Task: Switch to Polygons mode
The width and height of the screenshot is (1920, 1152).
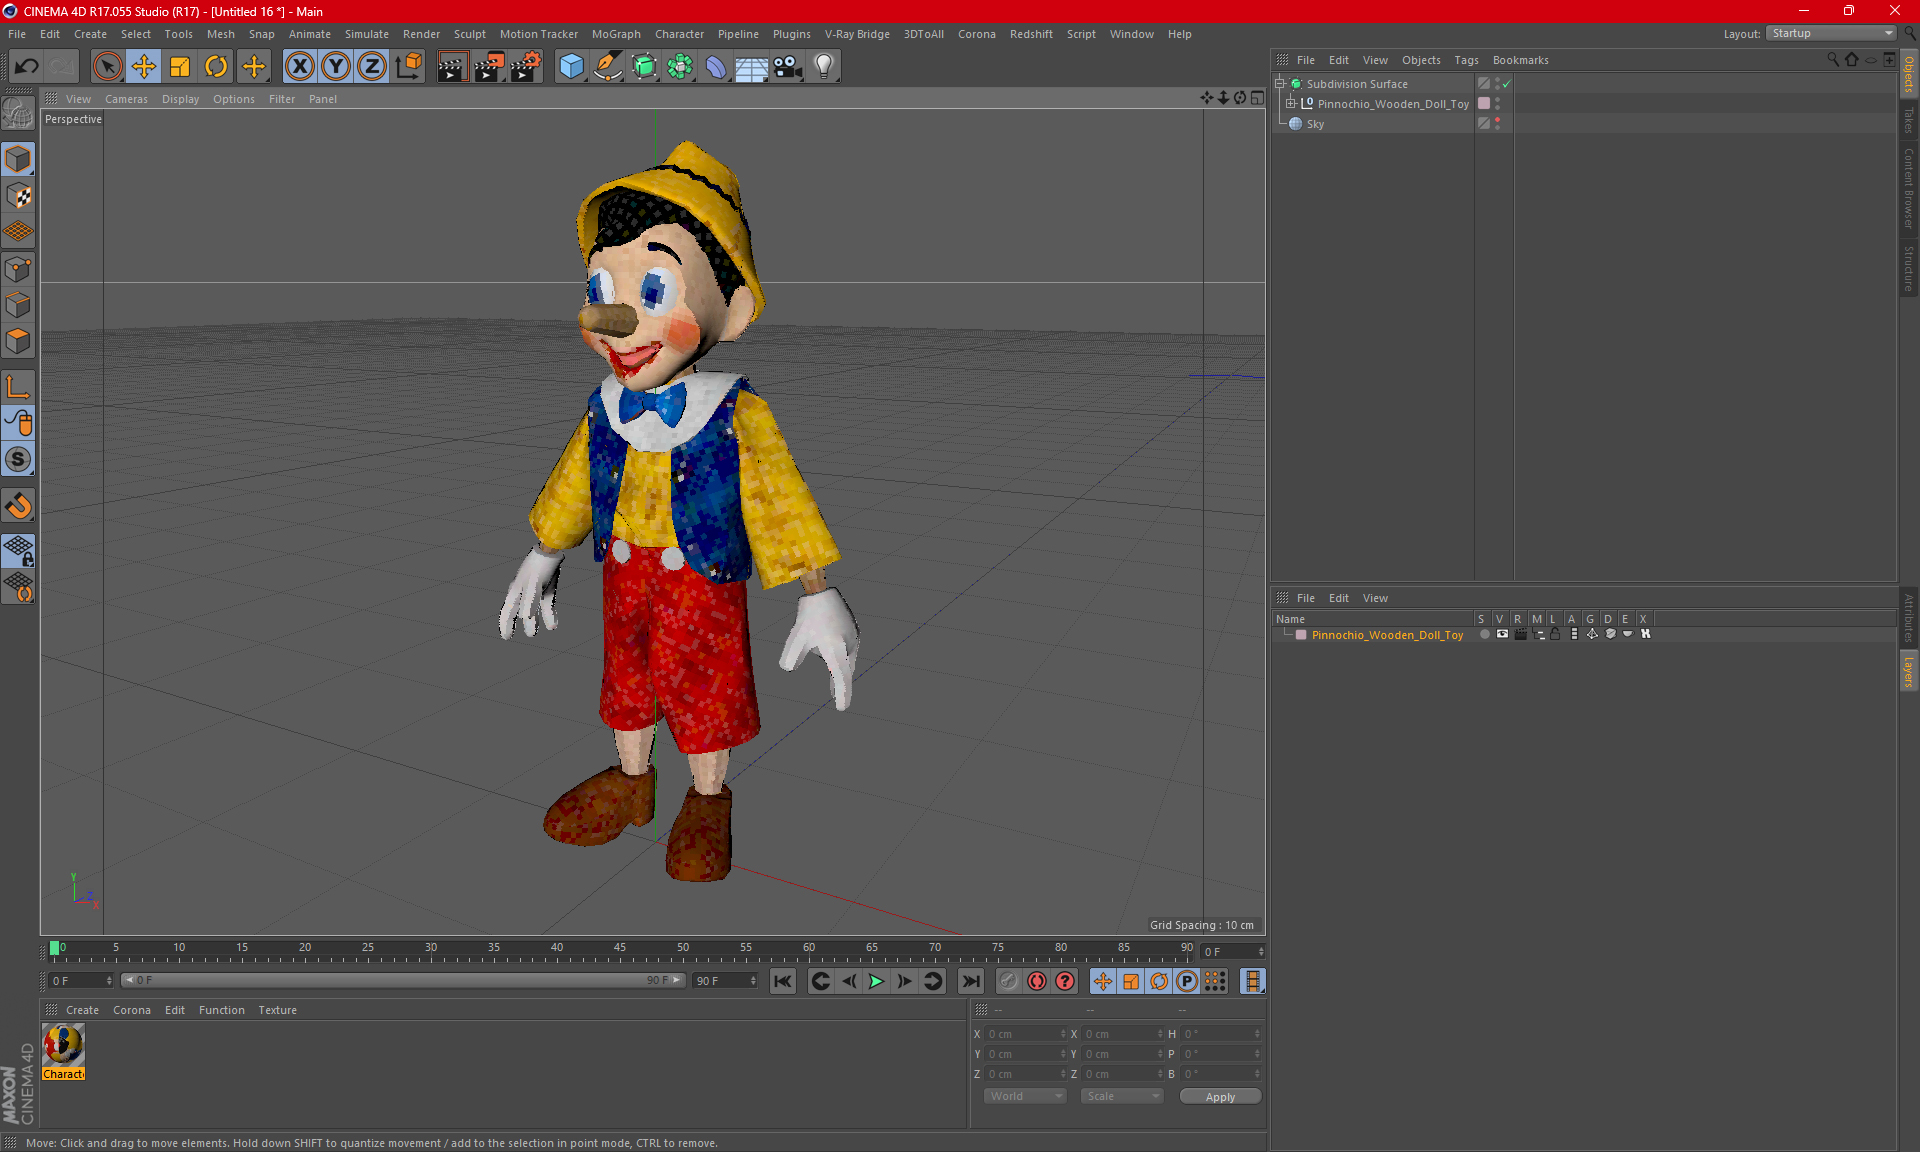Action: (x=18, y=341)
